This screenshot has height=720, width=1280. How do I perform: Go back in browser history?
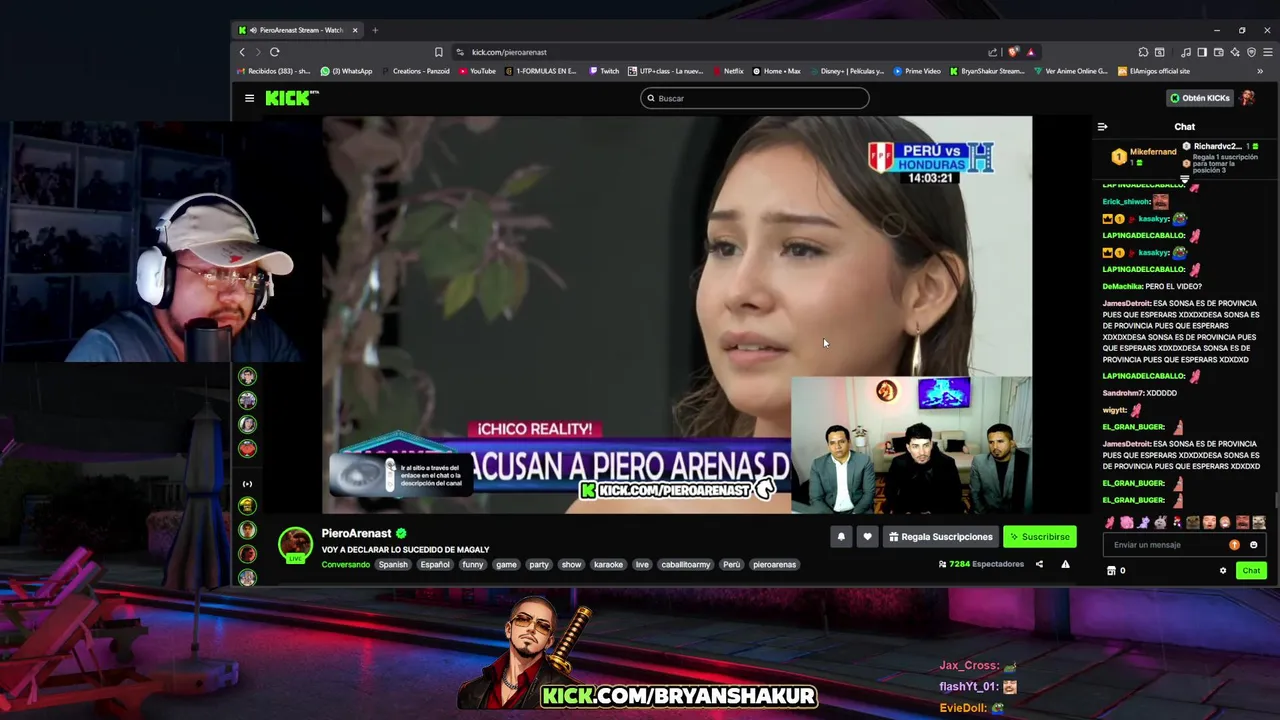[242, 52]
